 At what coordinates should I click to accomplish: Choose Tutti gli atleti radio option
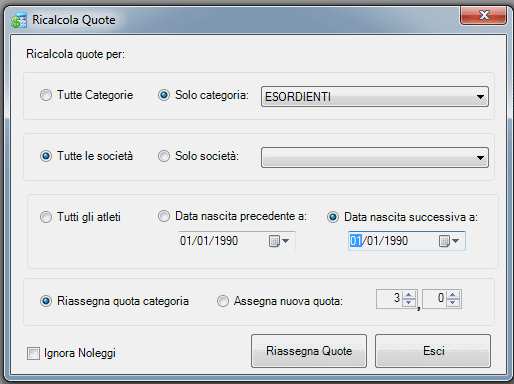[46, 217]
